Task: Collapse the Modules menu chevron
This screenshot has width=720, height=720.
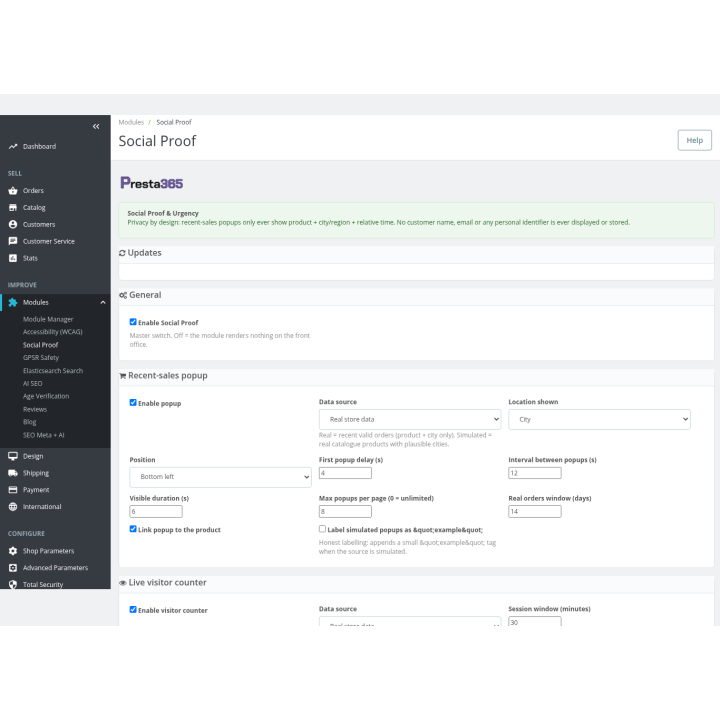Action: click(103, 303)
